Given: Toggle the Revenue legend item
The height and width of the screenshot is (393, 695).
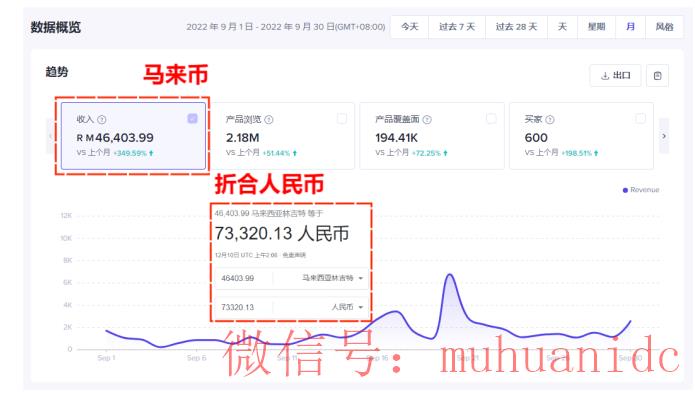Looking at the screenshot, I should pos(641,190).
